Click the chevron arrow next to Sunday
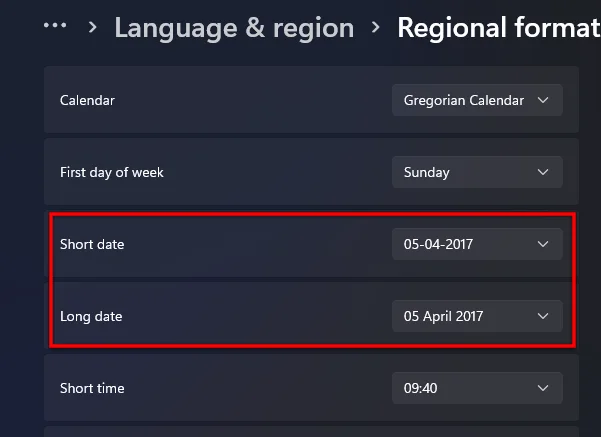Viewport: 601px width, 437px height. coord(543,172)
